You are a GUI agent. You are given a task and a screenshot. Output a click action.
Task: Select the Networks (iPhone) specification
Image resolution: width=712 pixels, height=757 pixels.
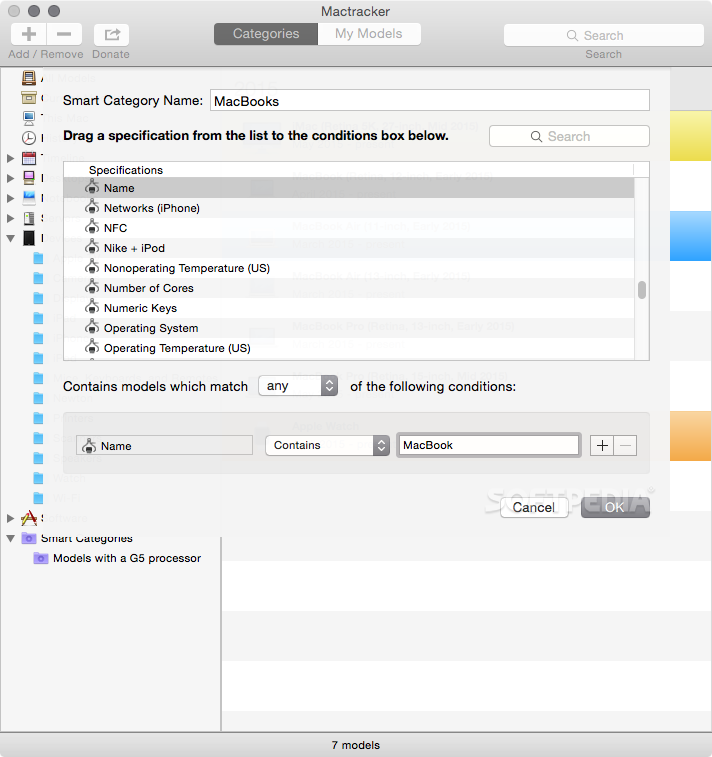[349, 208]
